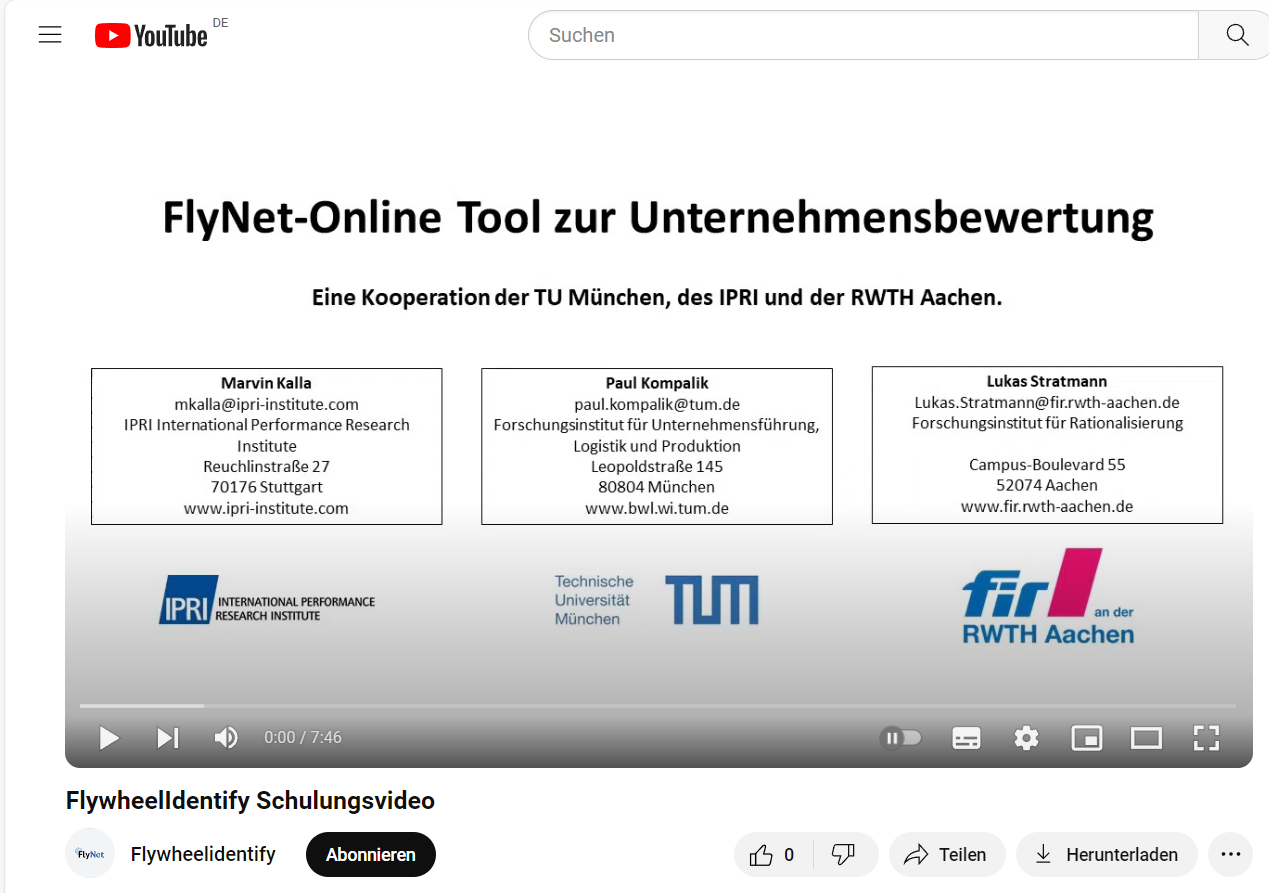Viewport: 1269px width, 893px height.
Task: Toggle autoplay off
Action: [x=900, y=737]
